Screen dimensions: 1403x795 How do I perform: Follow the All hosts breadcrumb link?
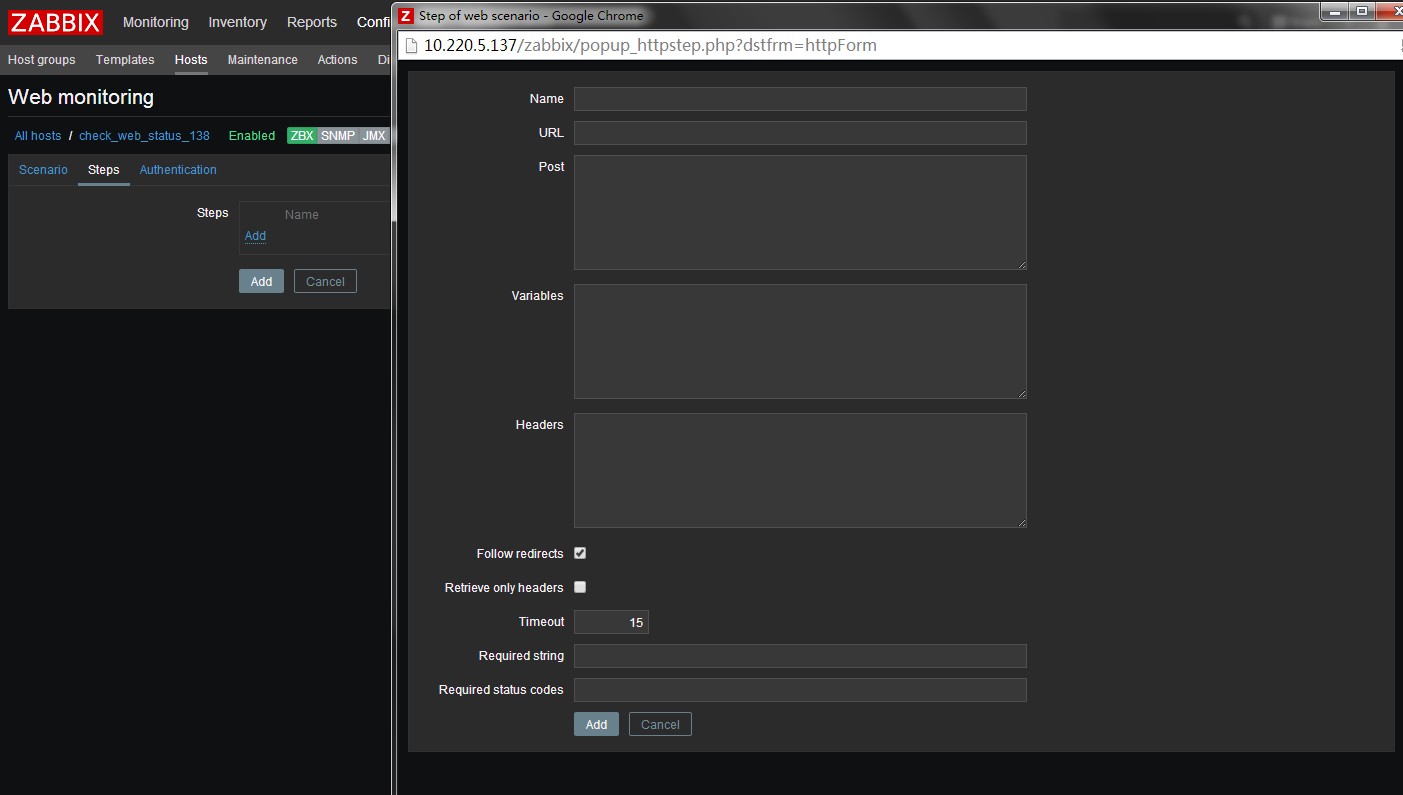pos(38,136)
